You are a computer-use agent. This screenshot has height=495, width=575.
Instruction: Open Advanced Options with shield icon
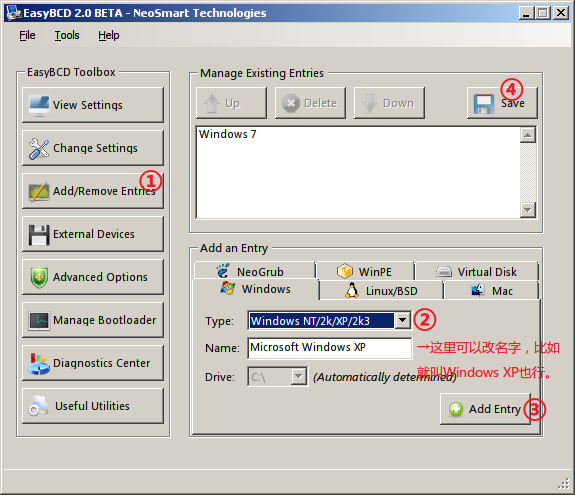pos(93,277)
